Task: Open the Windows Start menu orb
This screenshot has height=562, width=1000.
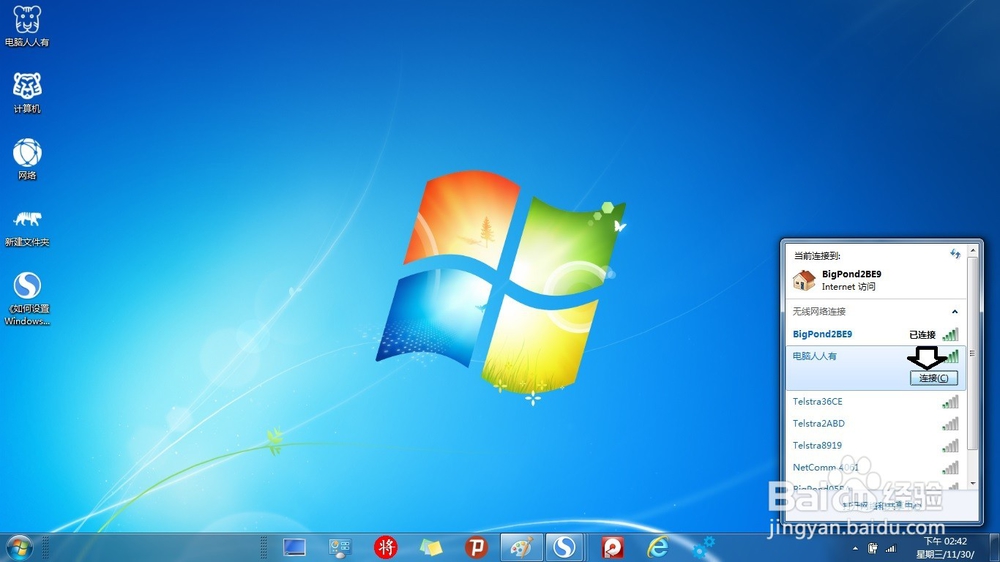Action: tap(19, 547)
